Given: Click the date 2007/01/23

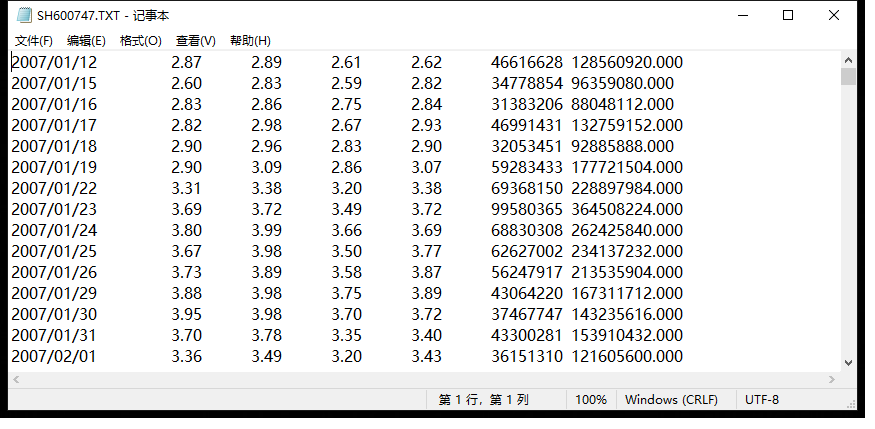Looking at the screenshot, I should (x=54, y=209).
